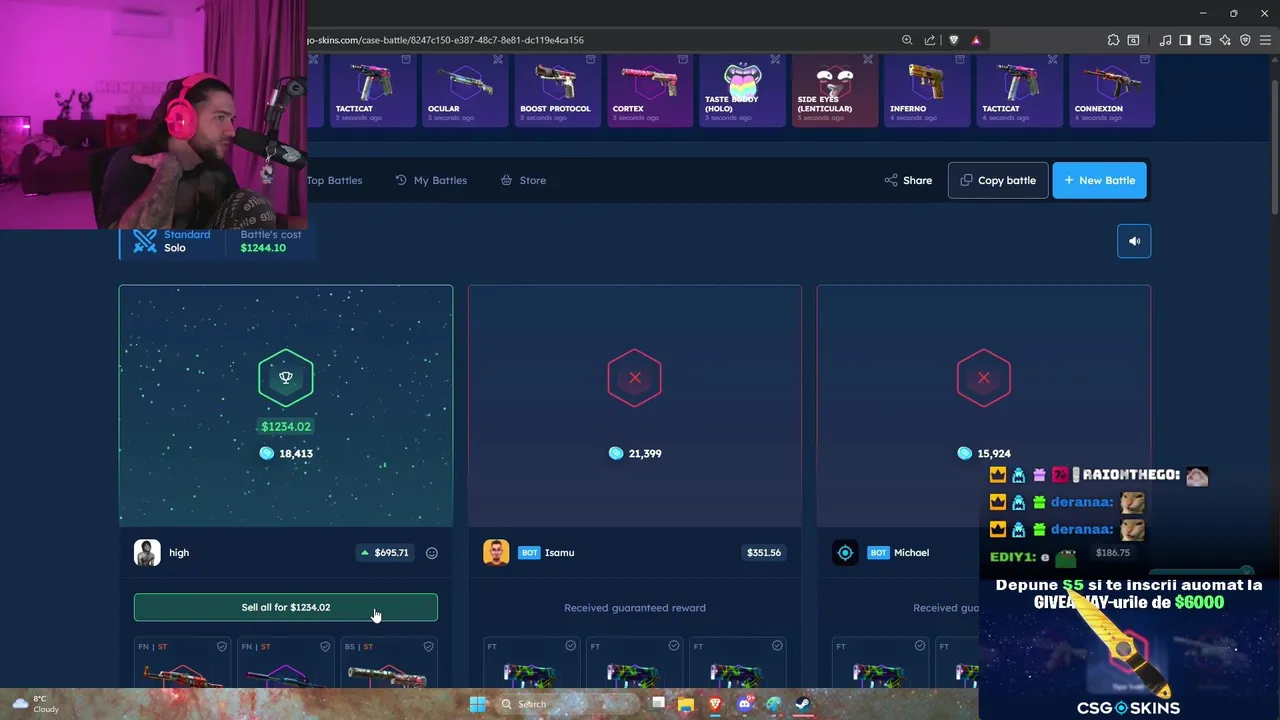Open the Brave Wallet icon

tap(1205, 40)
